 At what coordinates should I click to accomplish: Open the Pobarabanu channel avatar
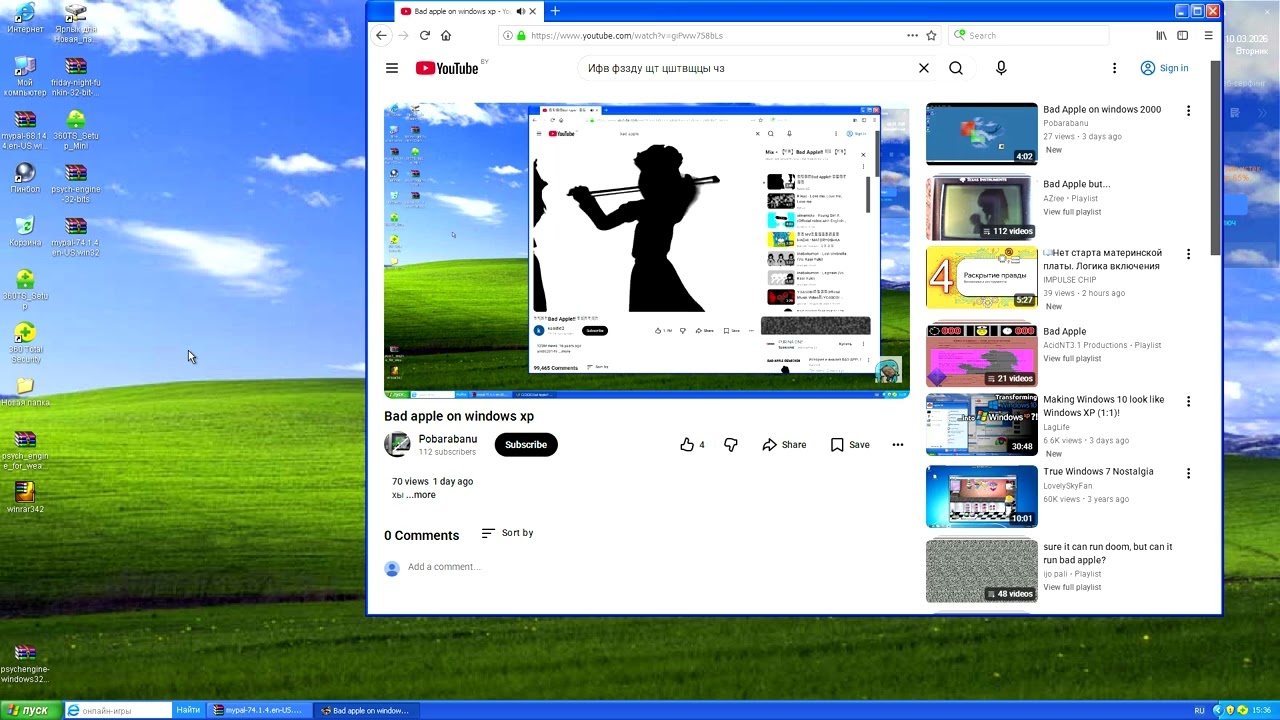tap(397, 444)
